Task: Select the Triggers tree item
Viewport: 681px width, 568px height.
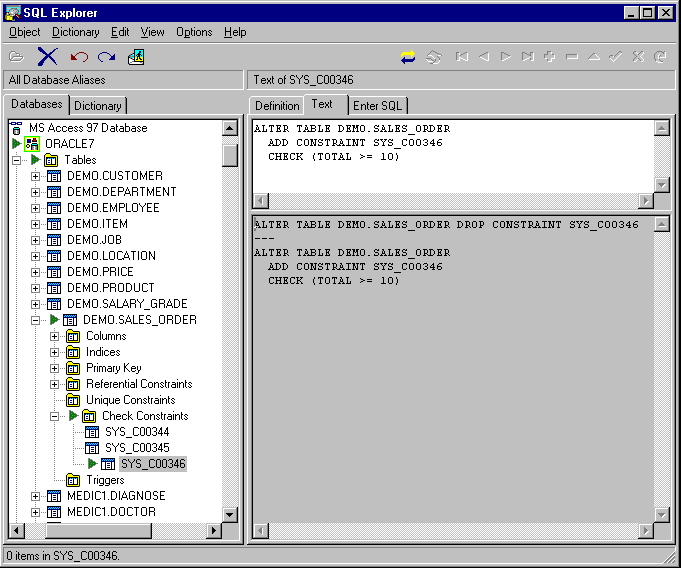Action: (x=105, y=480)
